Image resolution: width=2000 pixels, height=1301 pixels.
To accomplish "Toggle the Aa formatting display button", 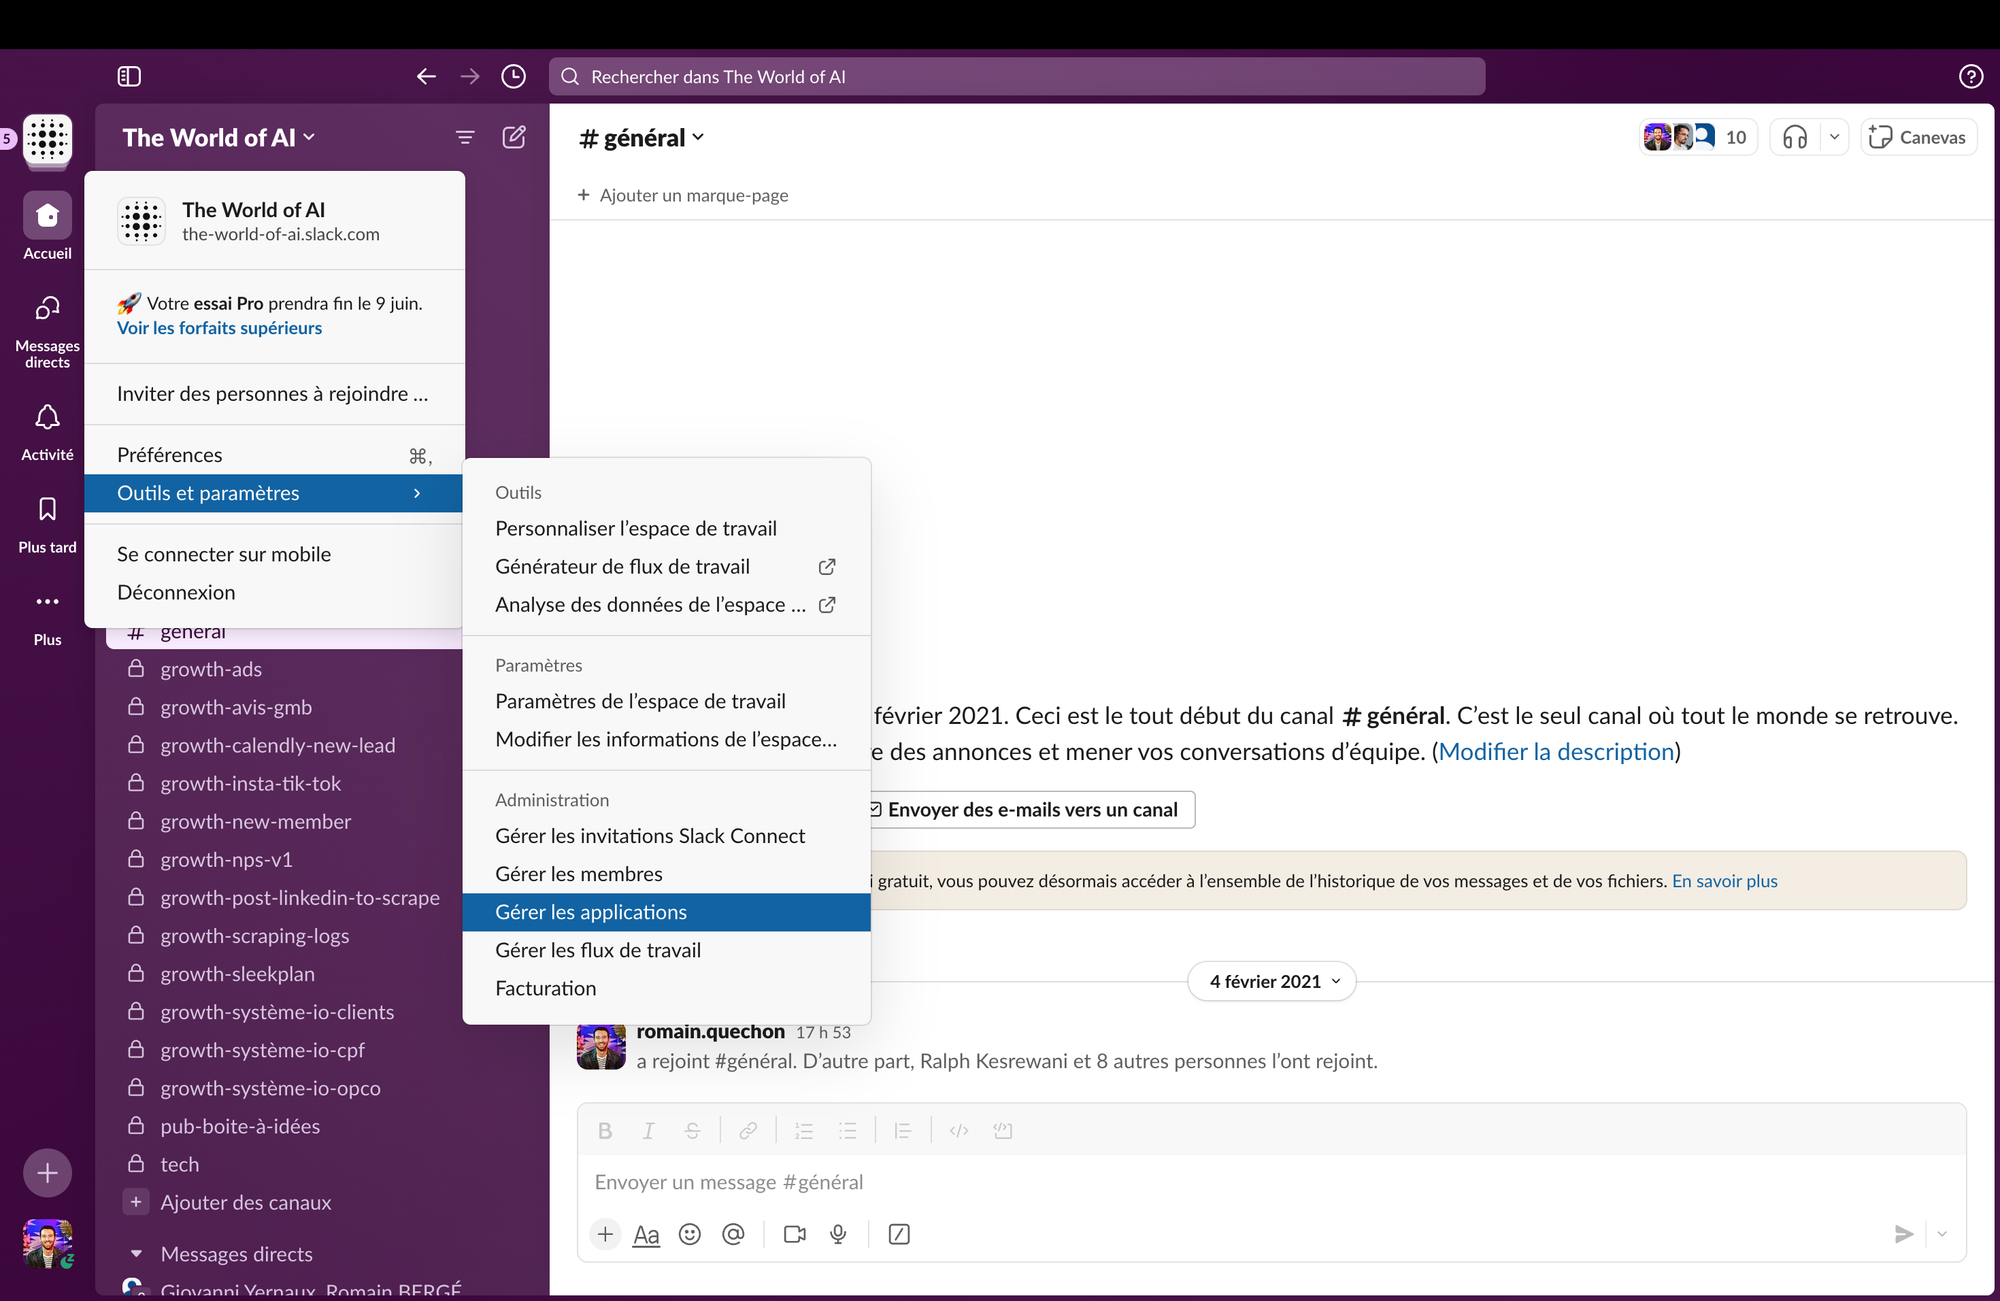I will pos(646,1235).
